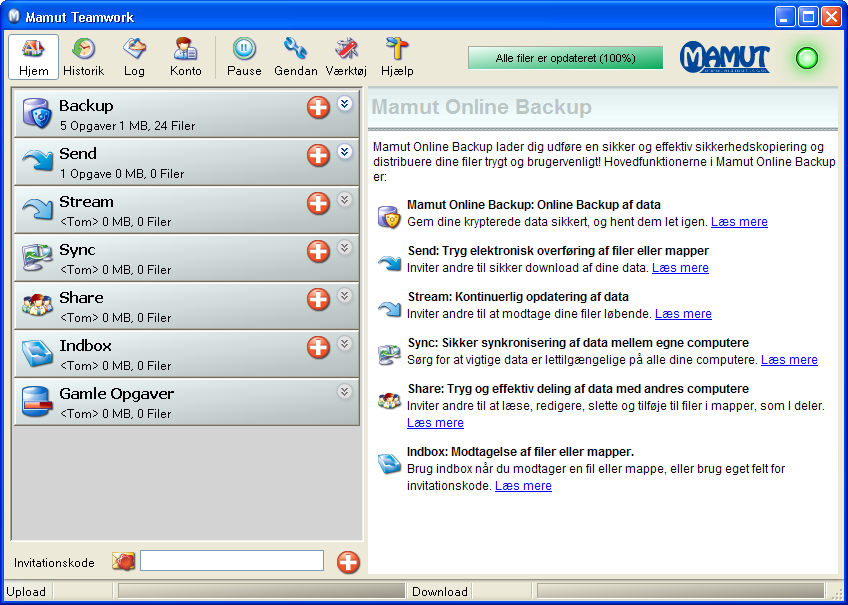Open the Konto account icon
The width and height of the screenshot is (848, 605).
point(185,57)
